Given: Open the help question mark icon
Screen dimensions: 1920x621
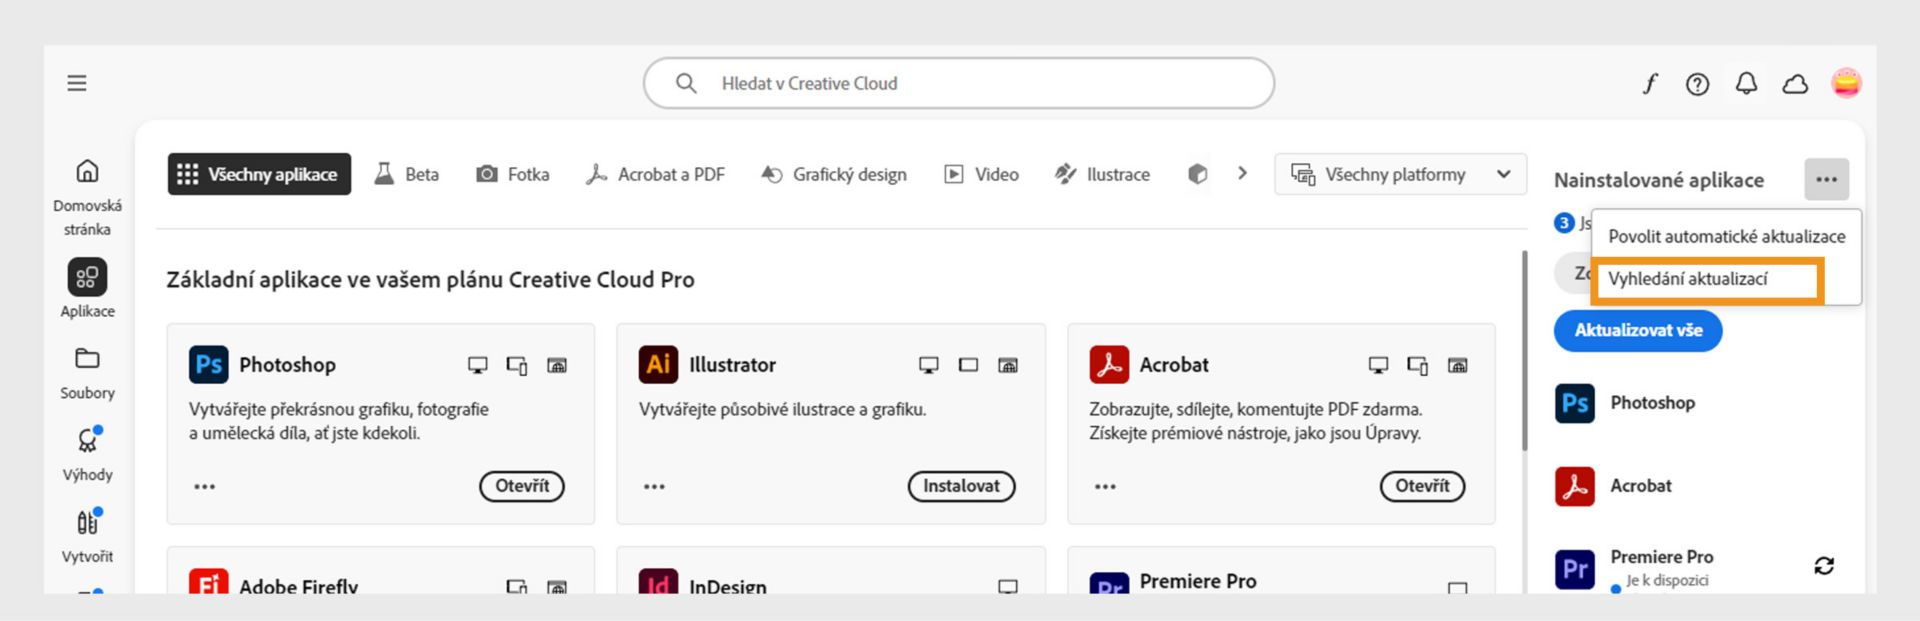Looking at the screenshot, I should coord(1697,84).
